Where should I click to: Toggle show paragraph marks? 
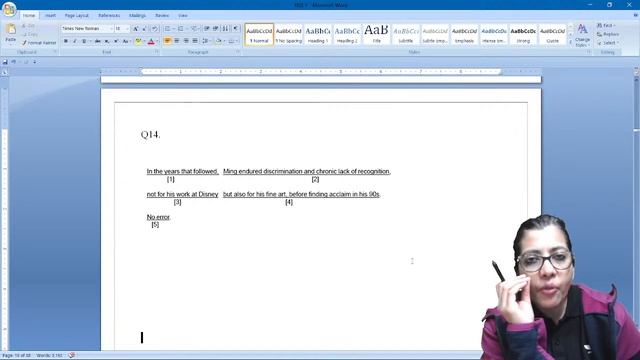(x=236, y=29)
